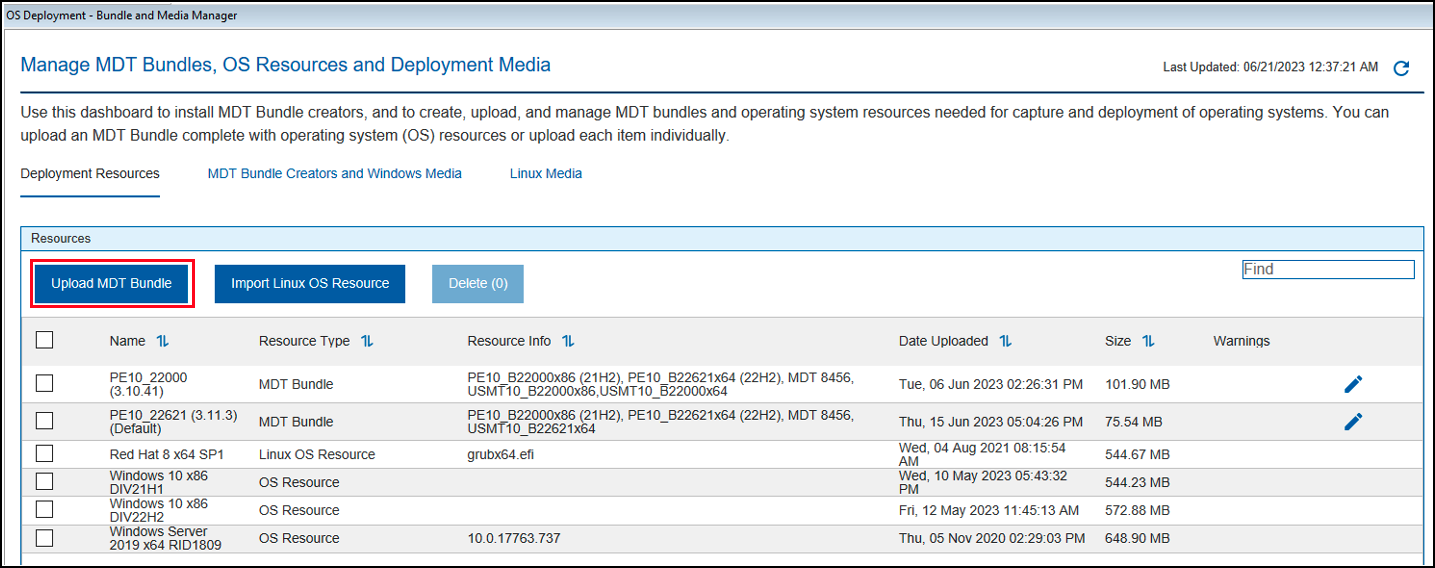Sort by Resource Info arrows

coord(568,341)
